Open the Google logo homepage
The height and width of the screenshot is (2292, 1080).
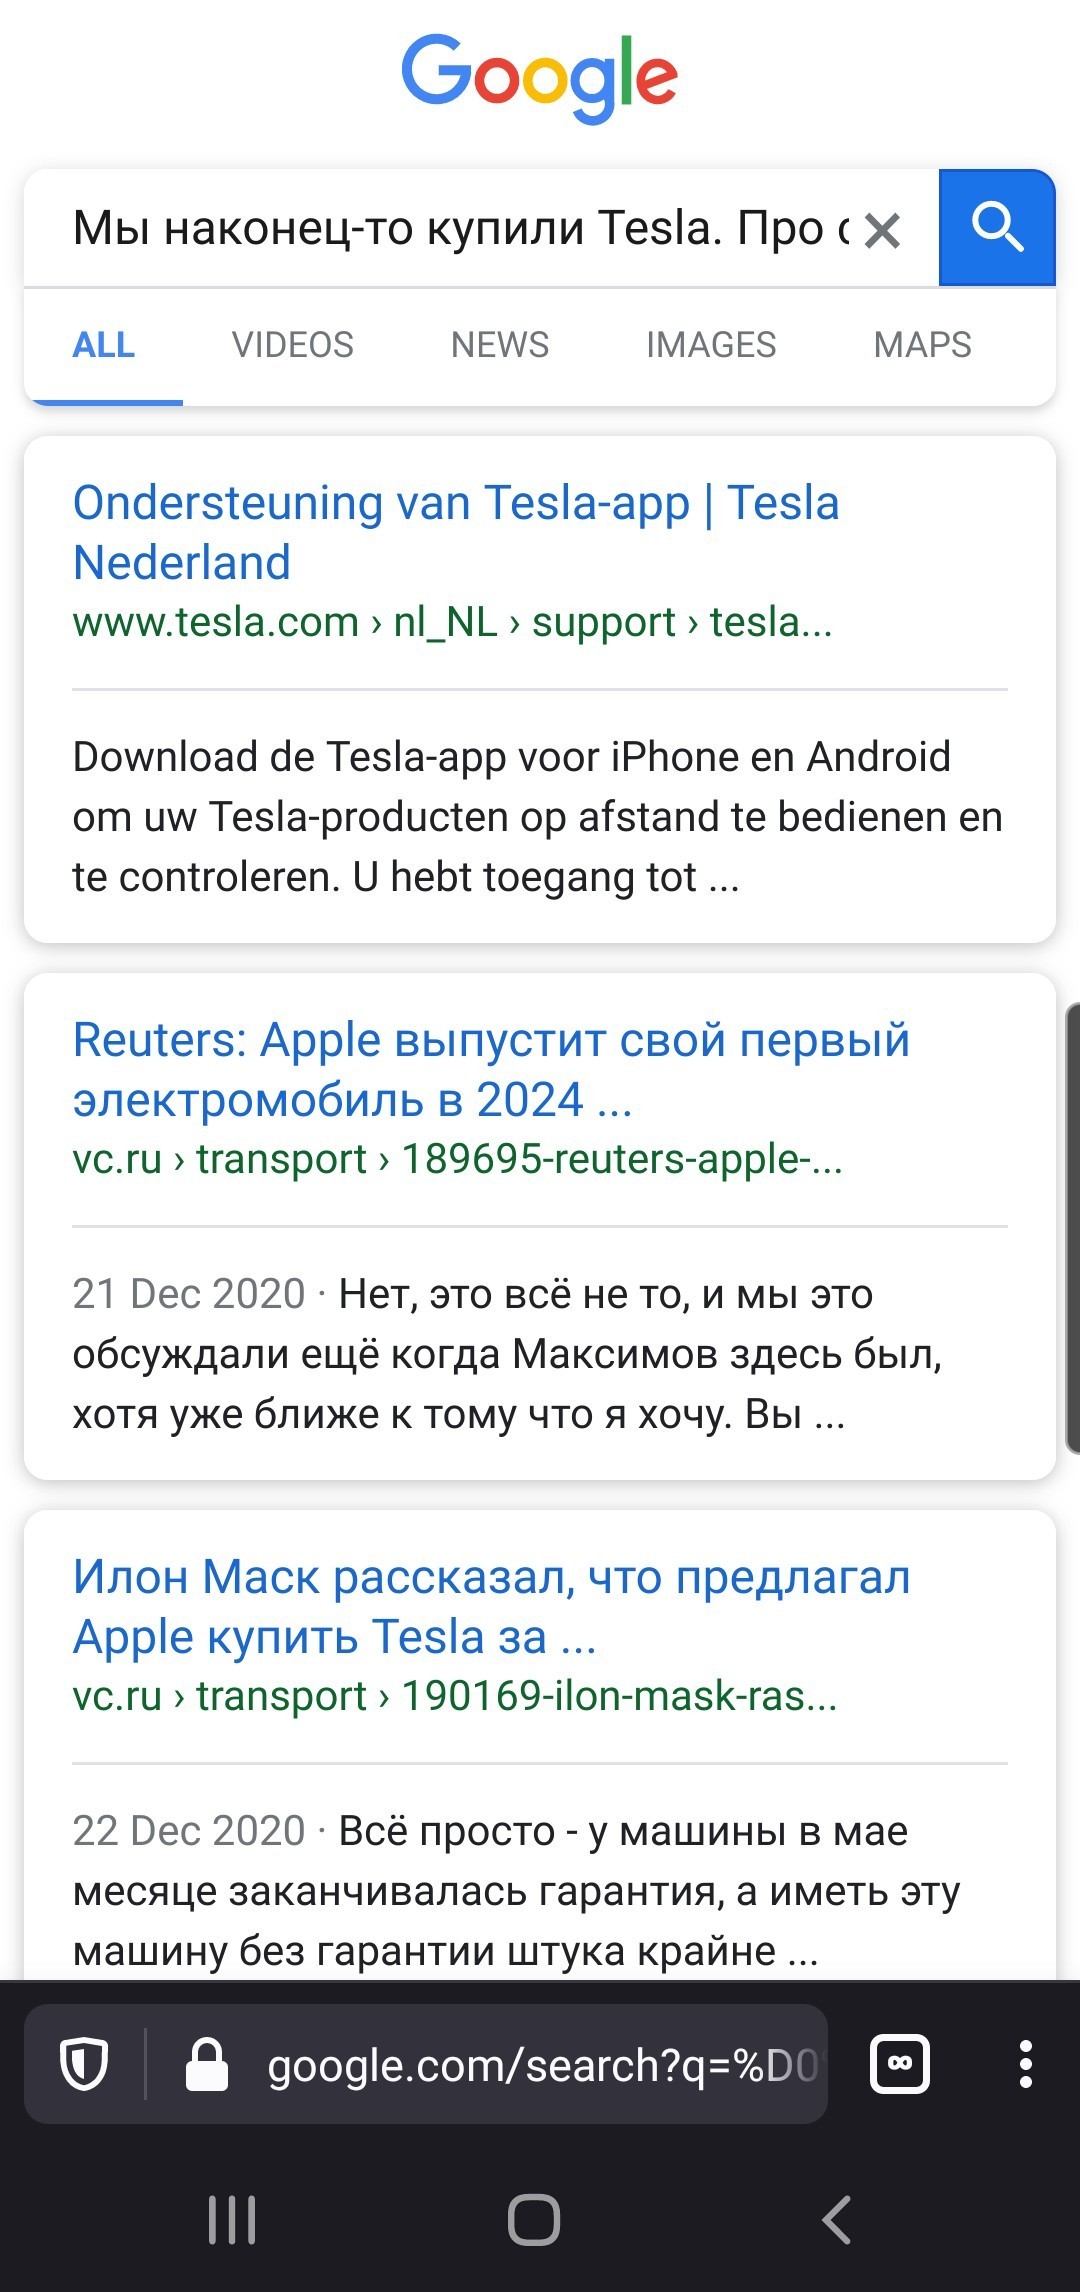540,78
